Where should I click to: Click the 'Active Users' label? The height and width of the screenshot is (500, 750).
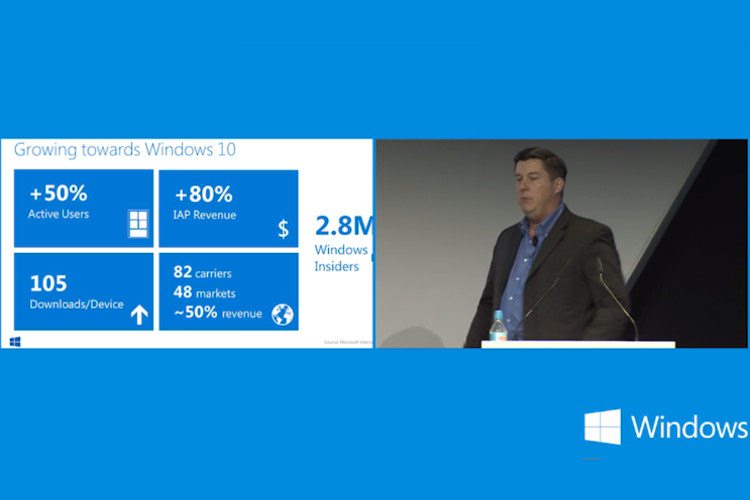point(58,214)
